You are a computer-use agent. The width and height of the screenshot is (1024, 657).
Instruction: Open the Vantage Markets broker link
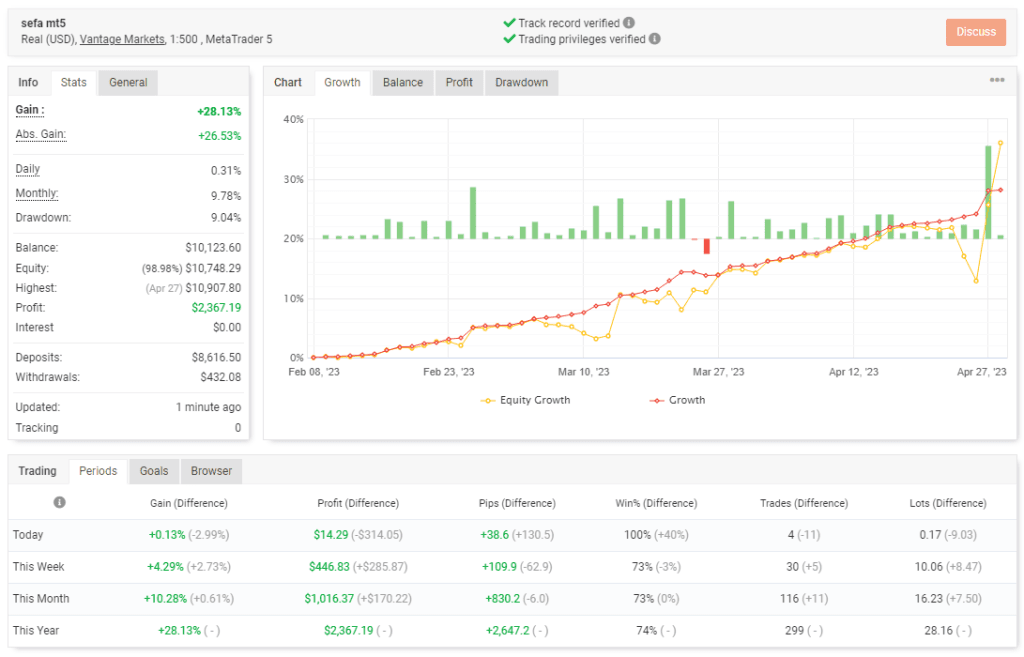[122, 39]
